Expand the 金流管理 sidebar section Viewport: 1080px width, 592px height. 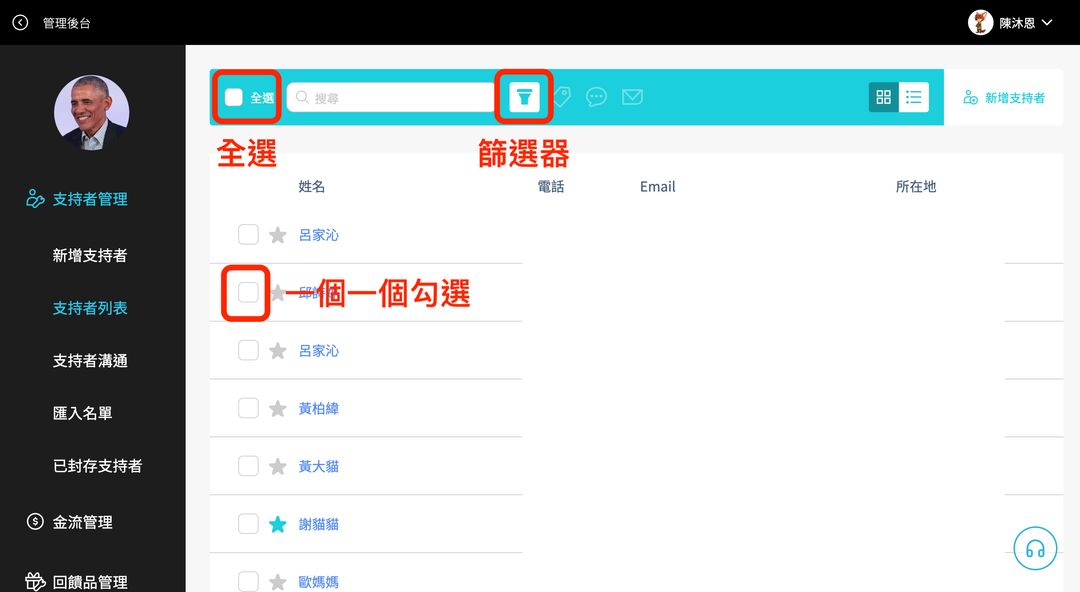point(82,522)
